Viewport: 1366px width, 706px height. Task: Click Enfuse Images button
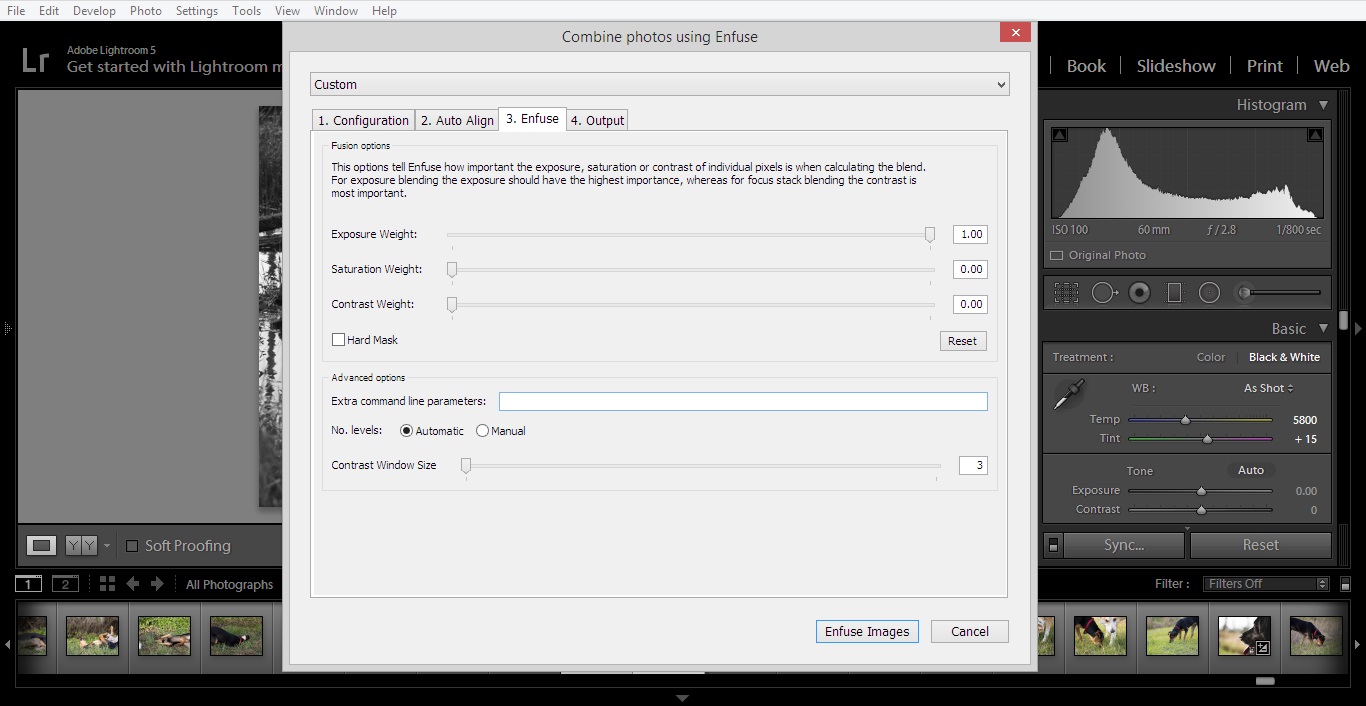[x=867, y=632]
